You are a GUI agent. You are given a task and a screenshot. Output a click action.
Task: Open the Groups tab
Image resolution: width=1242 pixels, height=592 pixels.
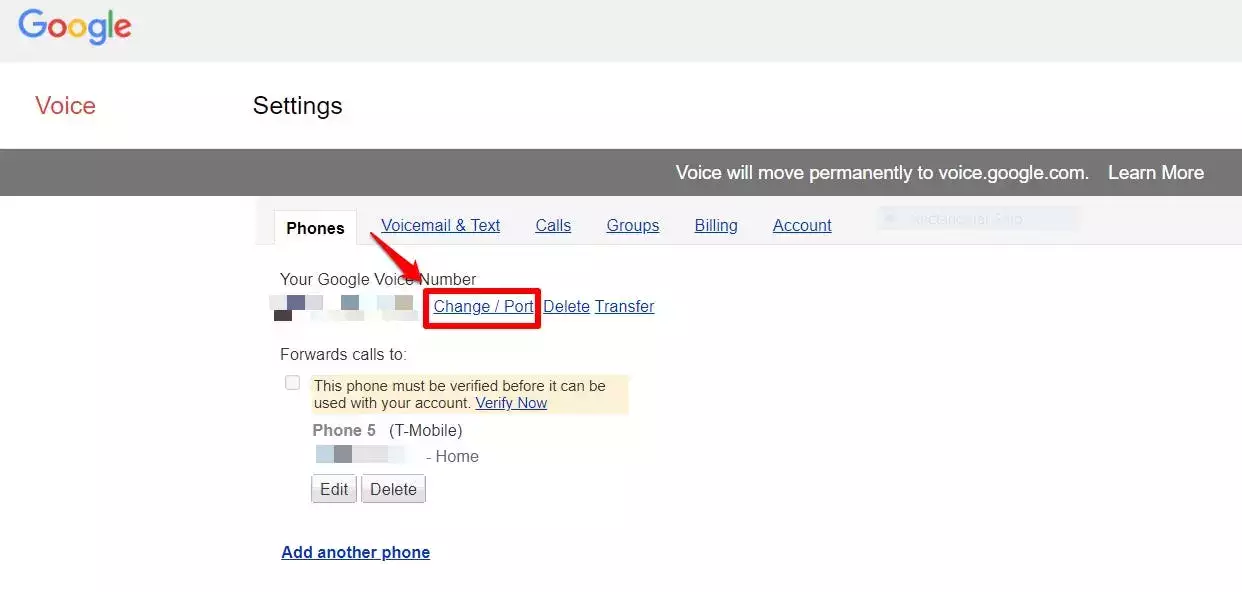coord(633,226)
